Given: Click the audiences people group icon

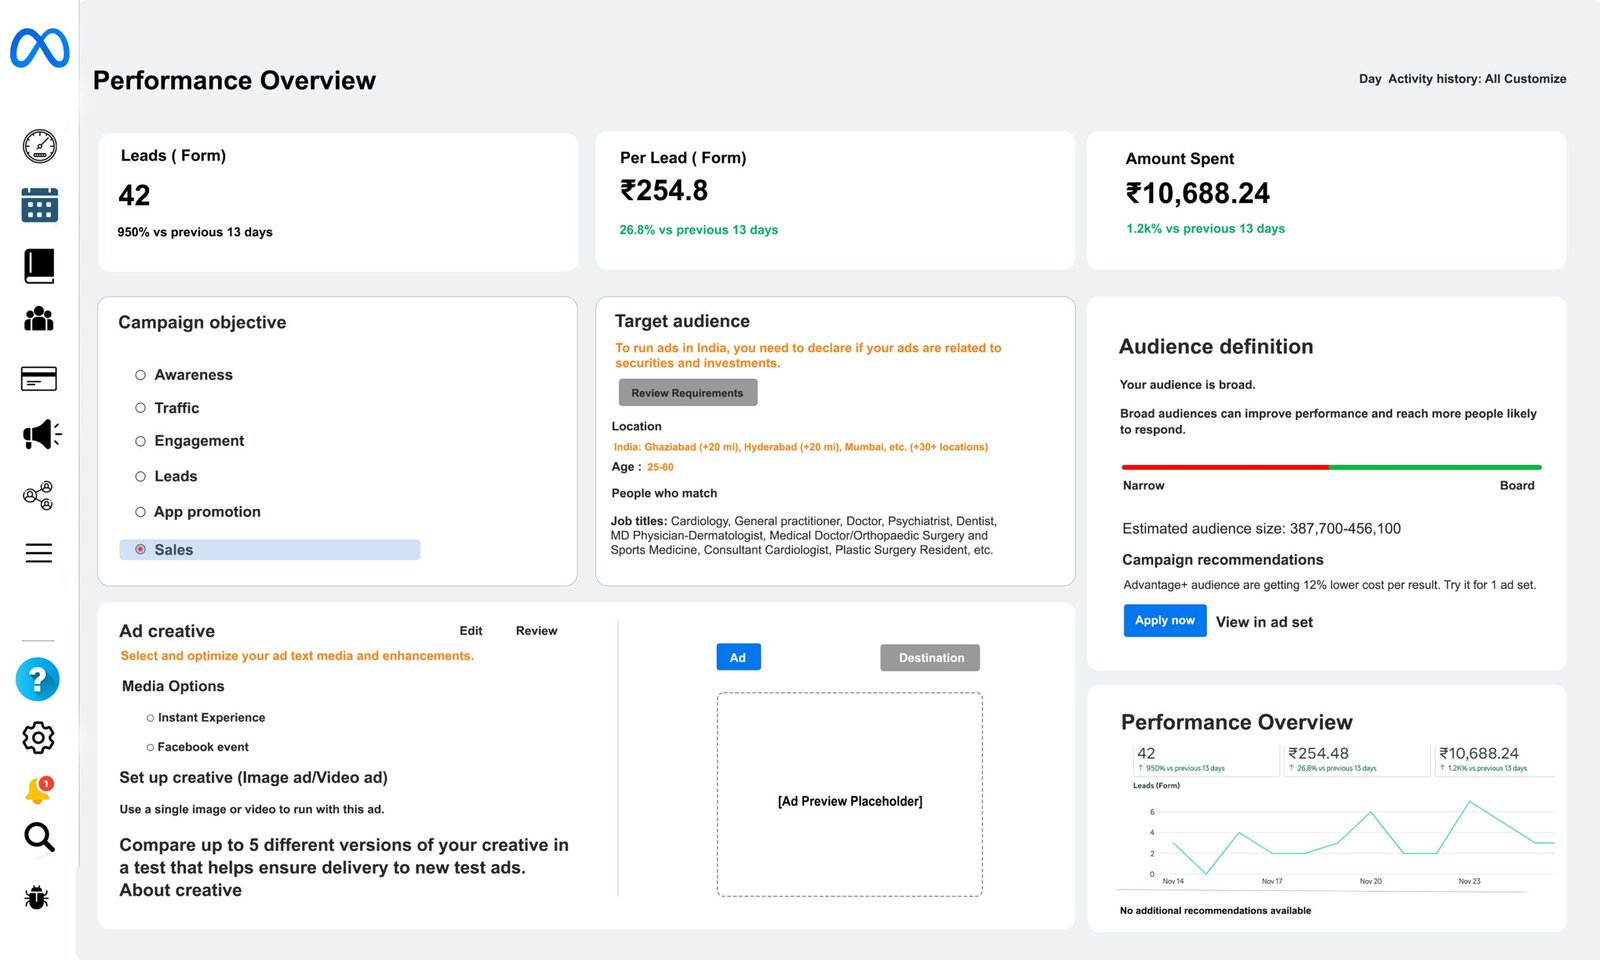Looking at the screenshot, I should pos(39,319).
